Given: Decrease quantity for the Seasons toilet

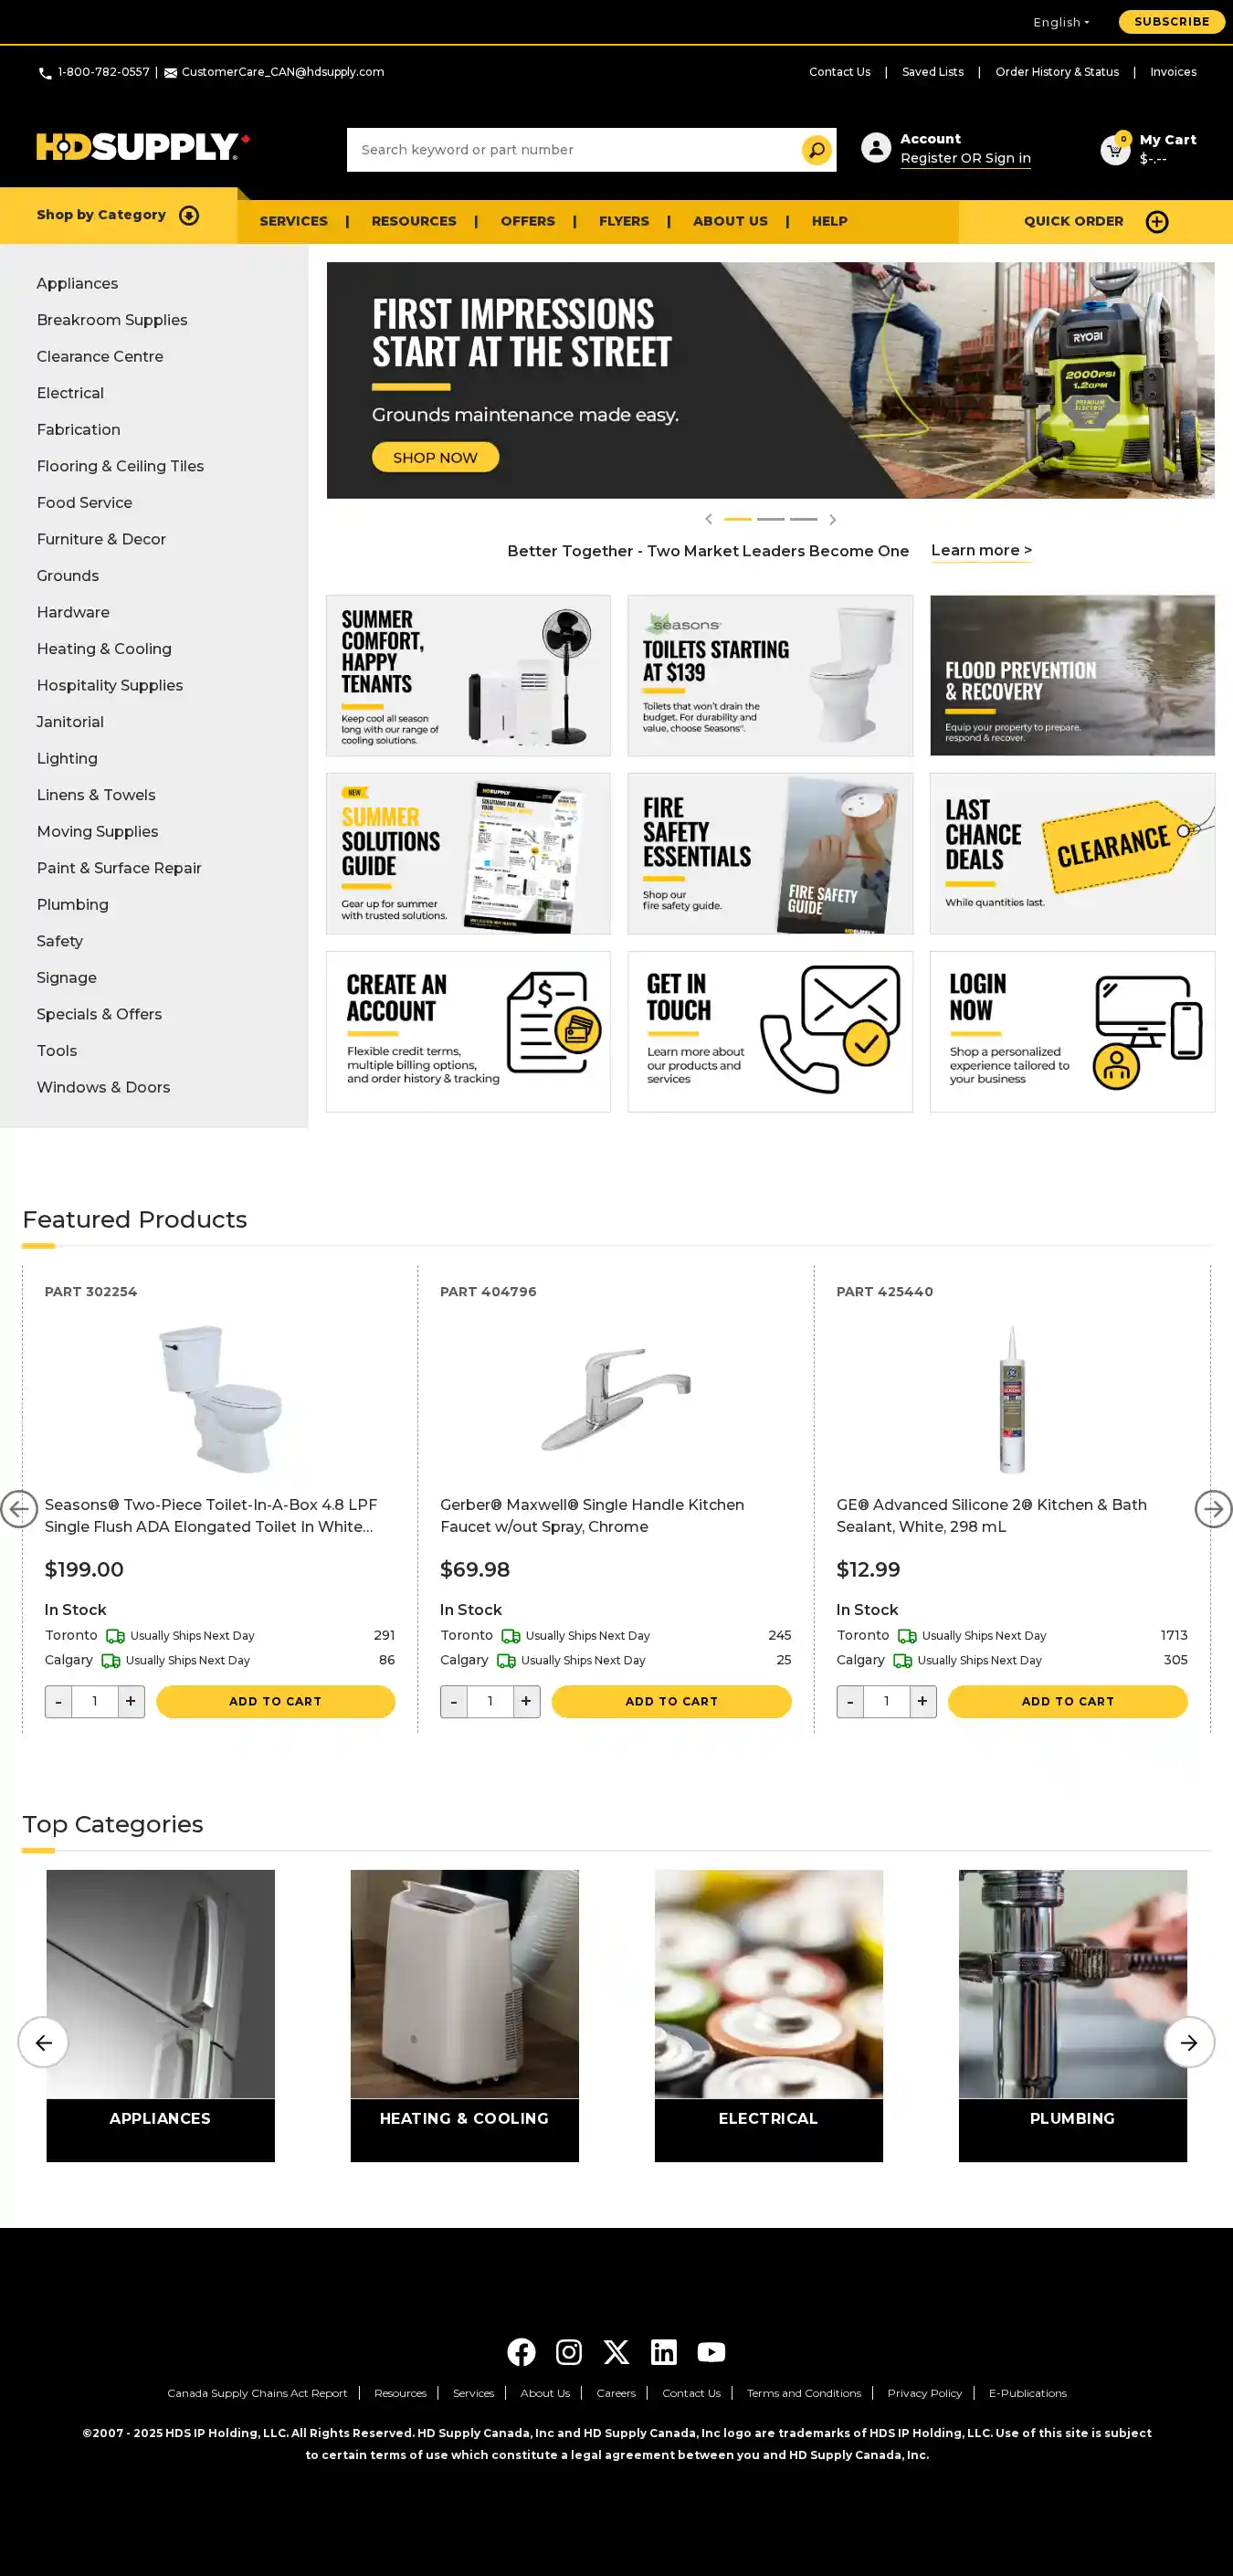Looking at the screenshot, I should click(58, 1701).
